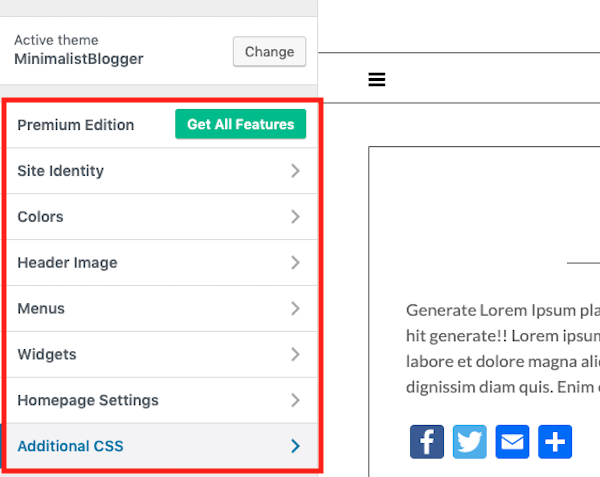600x477 pixels.
Task: Click the Homepage Settings chevron arrow
Action: click(x=295, y=401)
